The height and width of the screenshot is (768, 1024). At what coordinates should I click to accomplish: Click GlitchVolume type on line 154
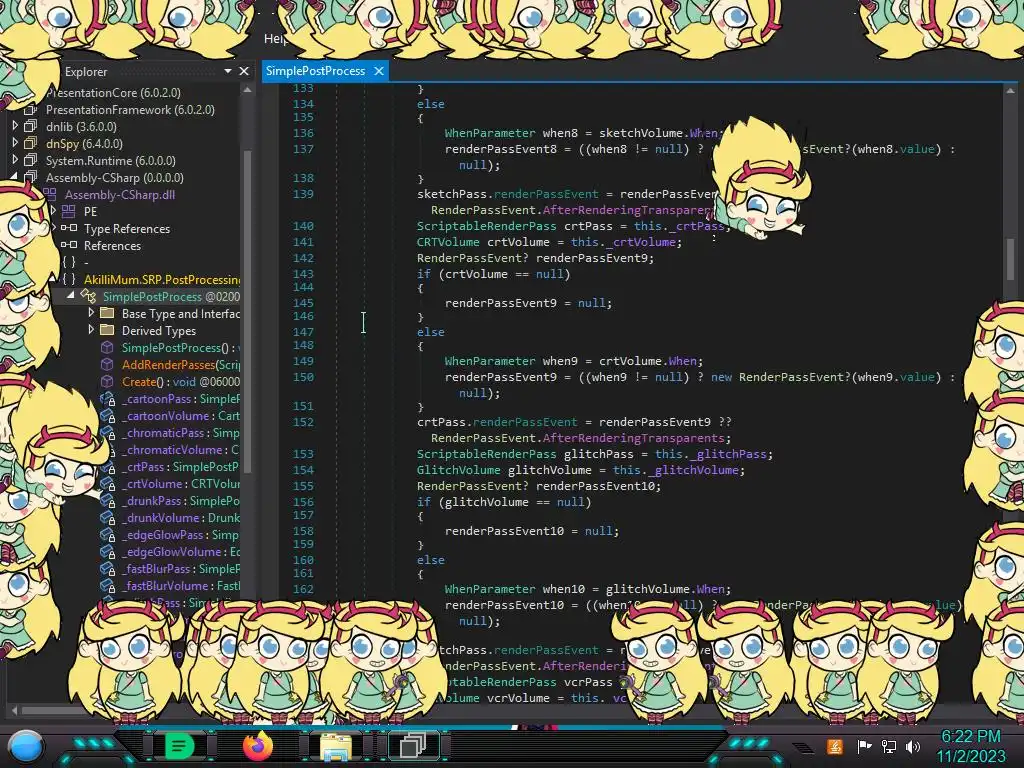(x=458, y=470)
